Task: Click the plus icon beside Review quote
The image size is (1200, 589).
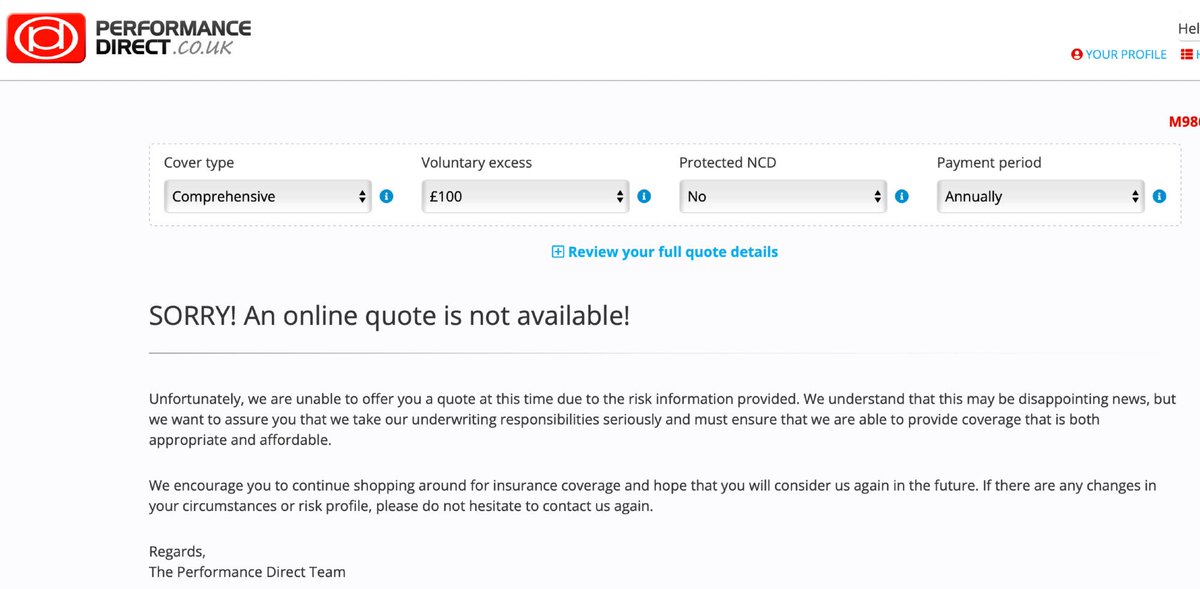Action: point(558,252)
